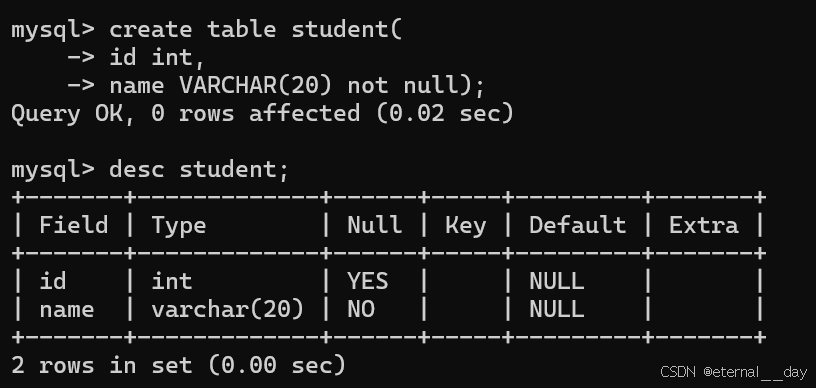Click the CSDN @eternal__day watermark
The height and width of the screenshot is (388, 816).
733,372
